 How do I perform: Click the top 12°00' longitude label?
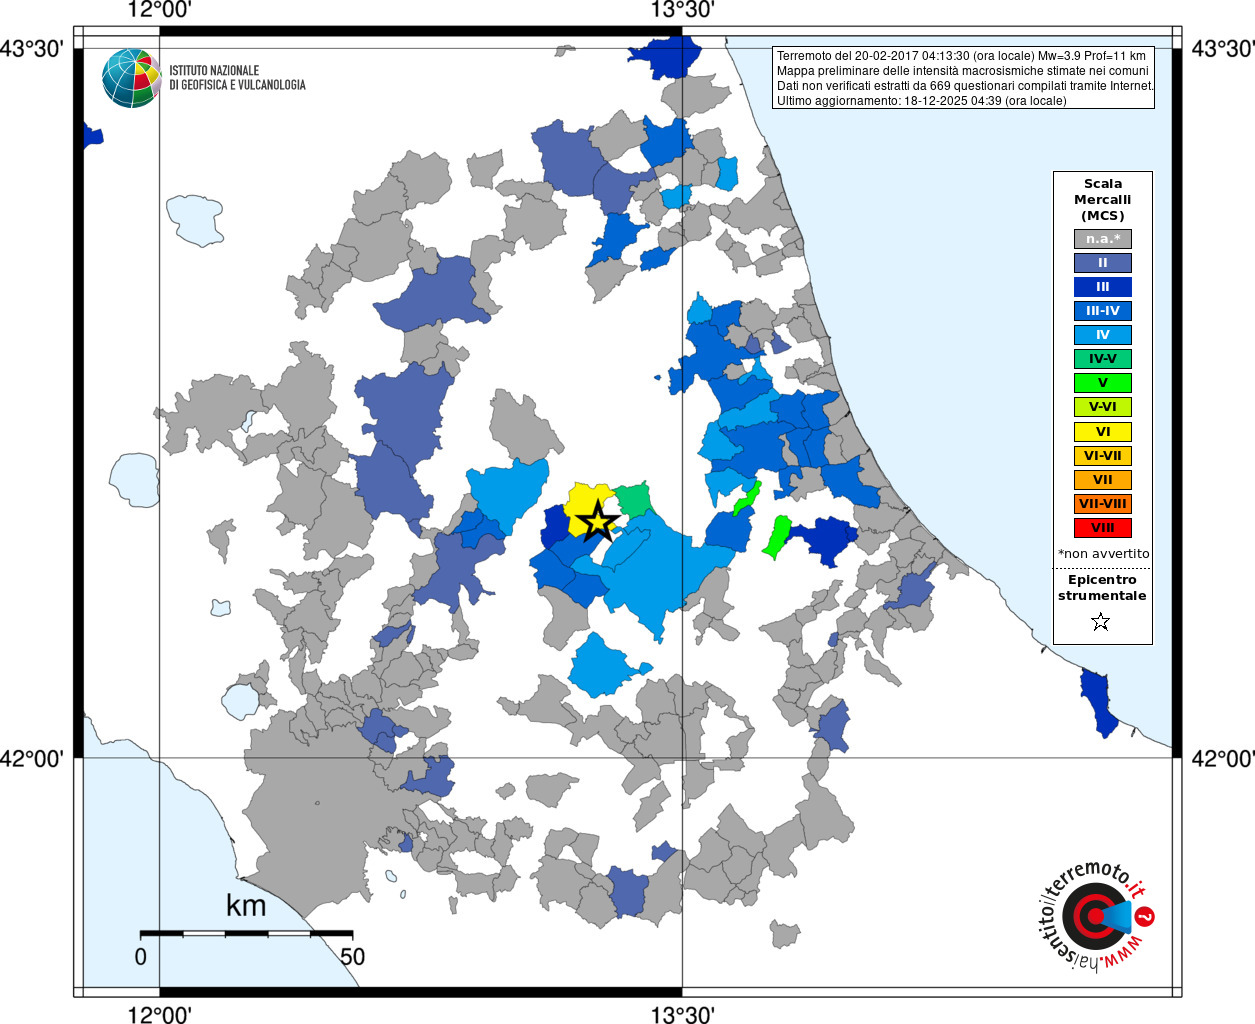coord(160,10)
